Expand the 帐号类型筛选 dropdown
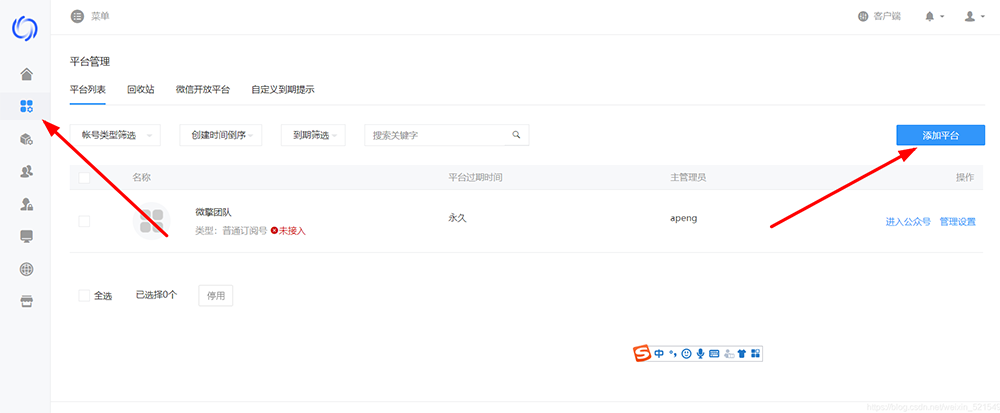 115,135
